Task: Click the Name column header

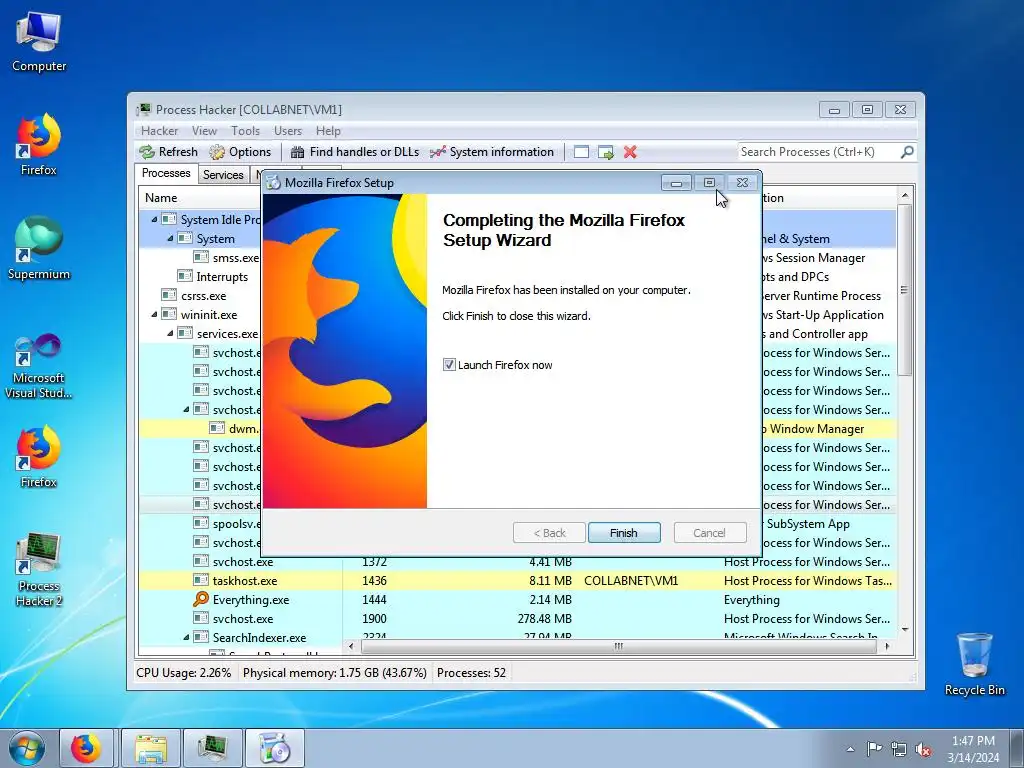Action: pos(200,198)
